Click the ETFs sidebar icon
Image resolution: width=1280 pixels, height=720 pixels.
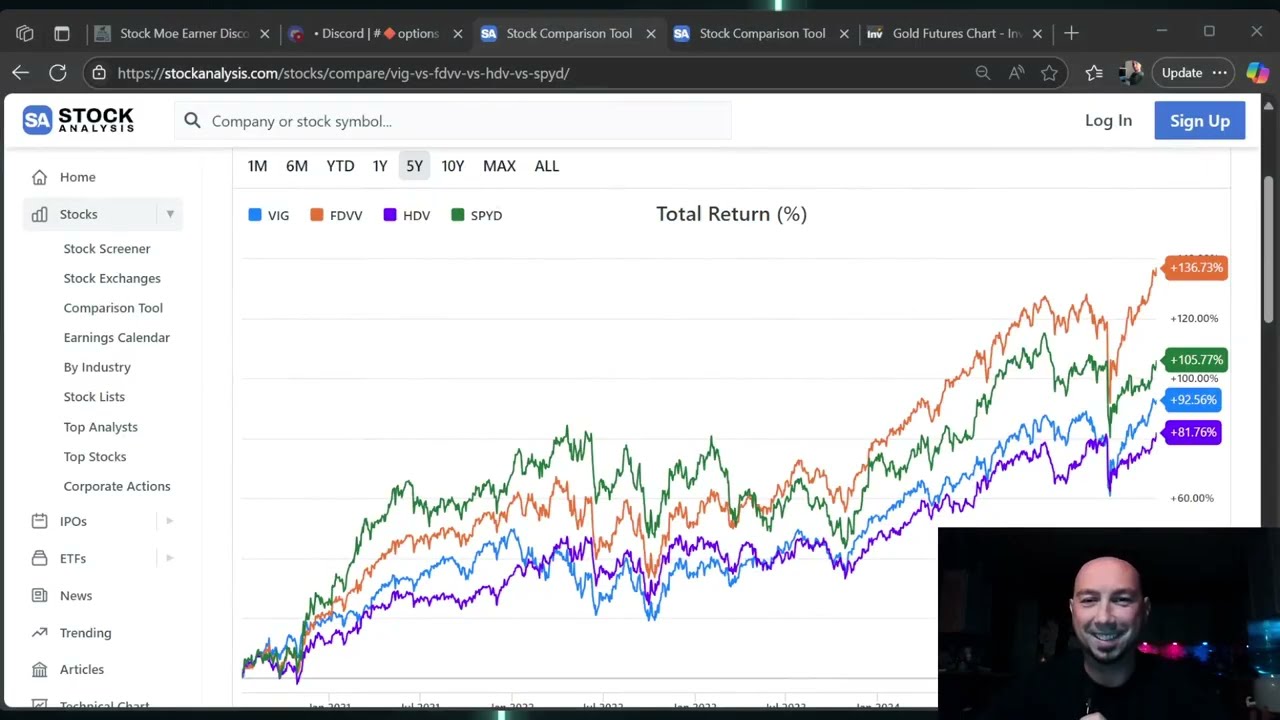coord(39,558)
